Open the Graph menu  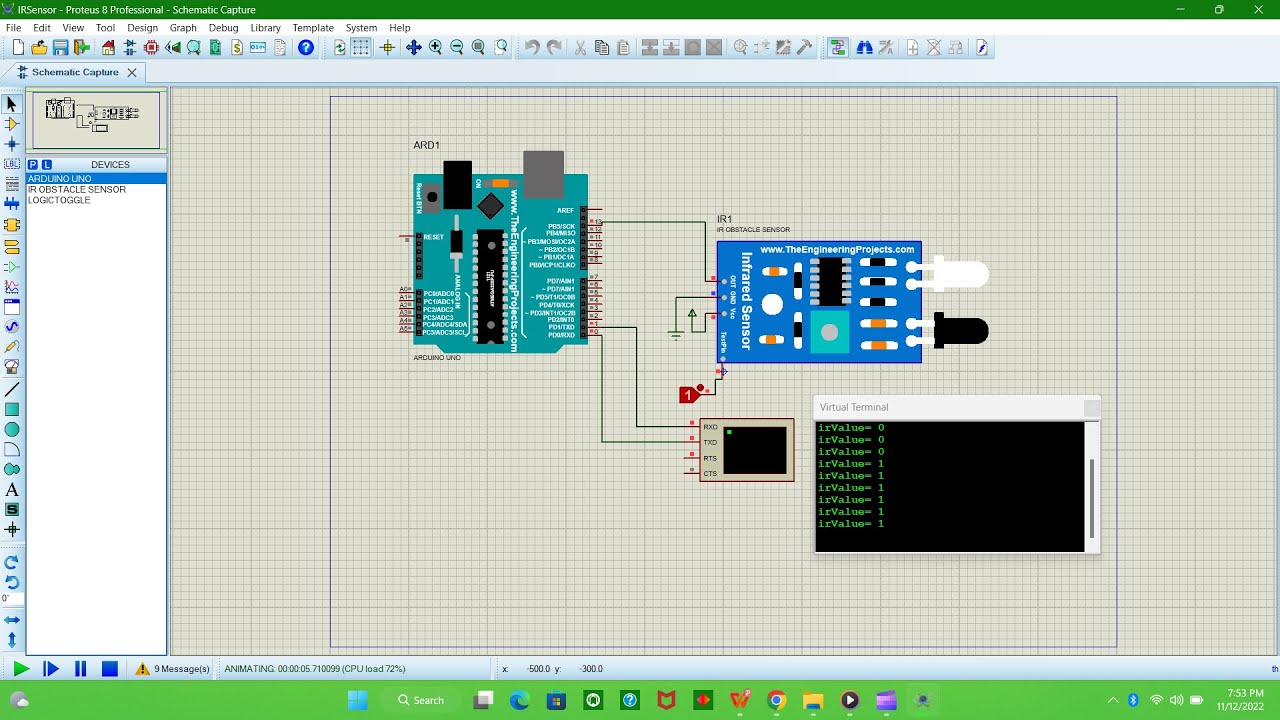tap(183, 28)
